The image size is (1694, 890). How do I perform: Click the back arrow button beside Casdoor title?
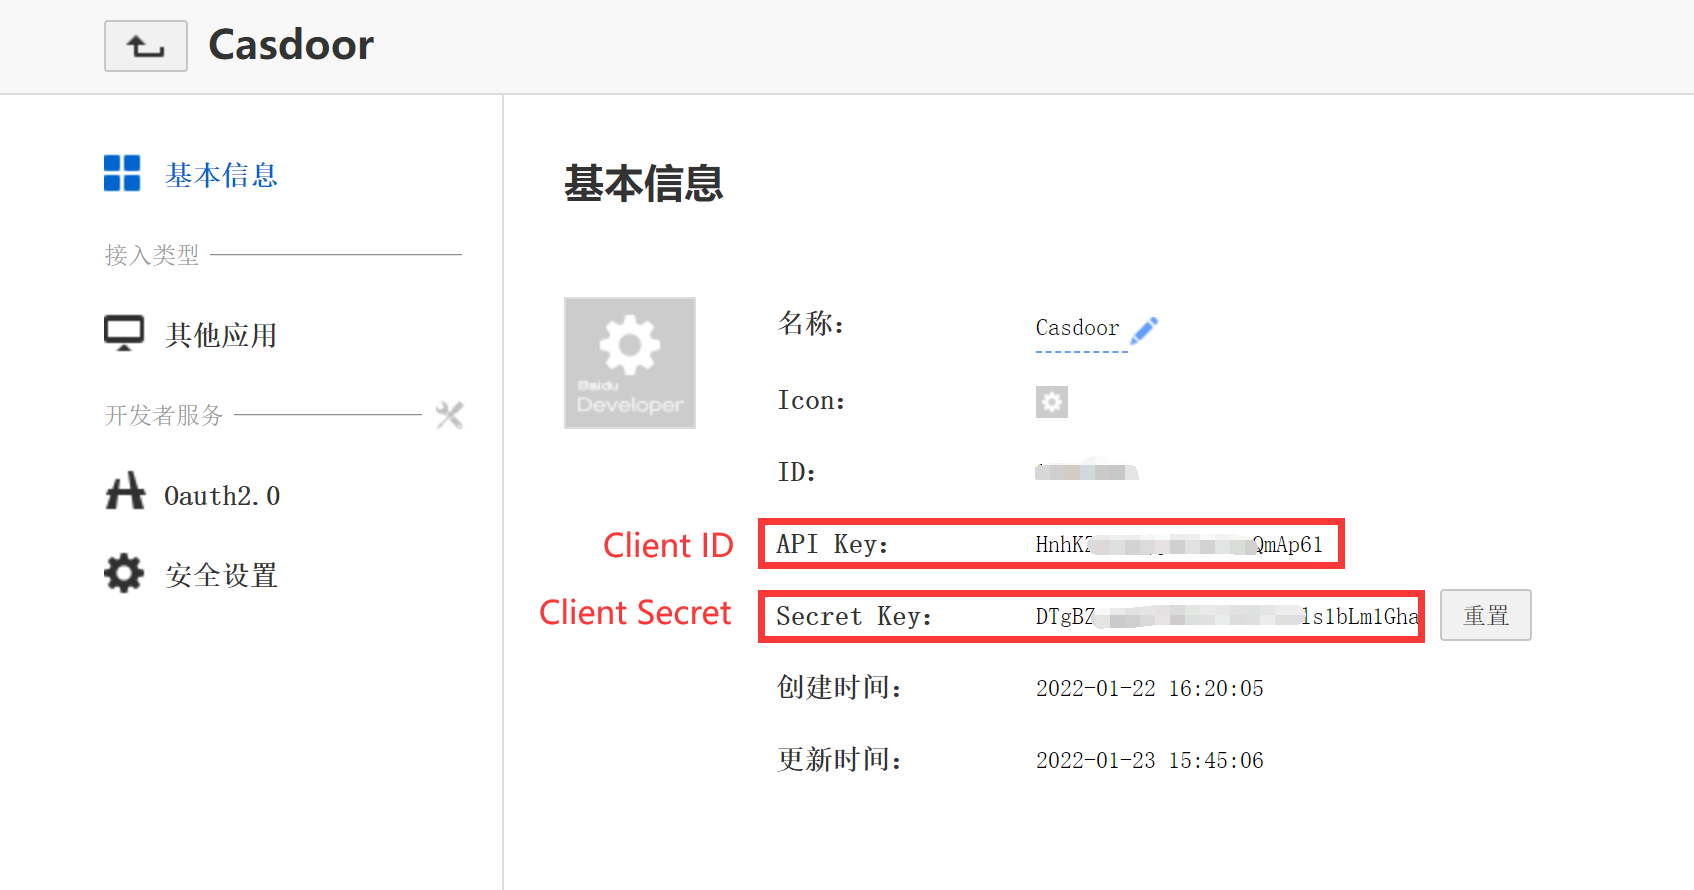tap(146, 46)
